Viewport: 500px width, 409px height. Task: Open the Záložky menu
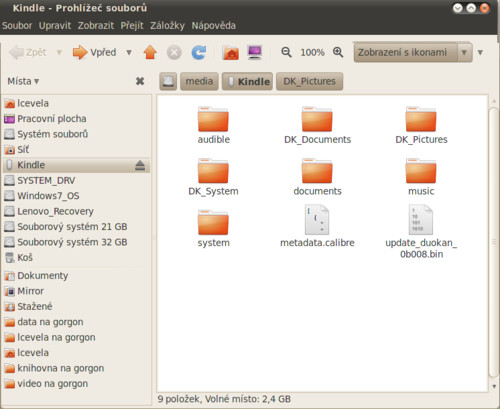(x=167, y=25)
